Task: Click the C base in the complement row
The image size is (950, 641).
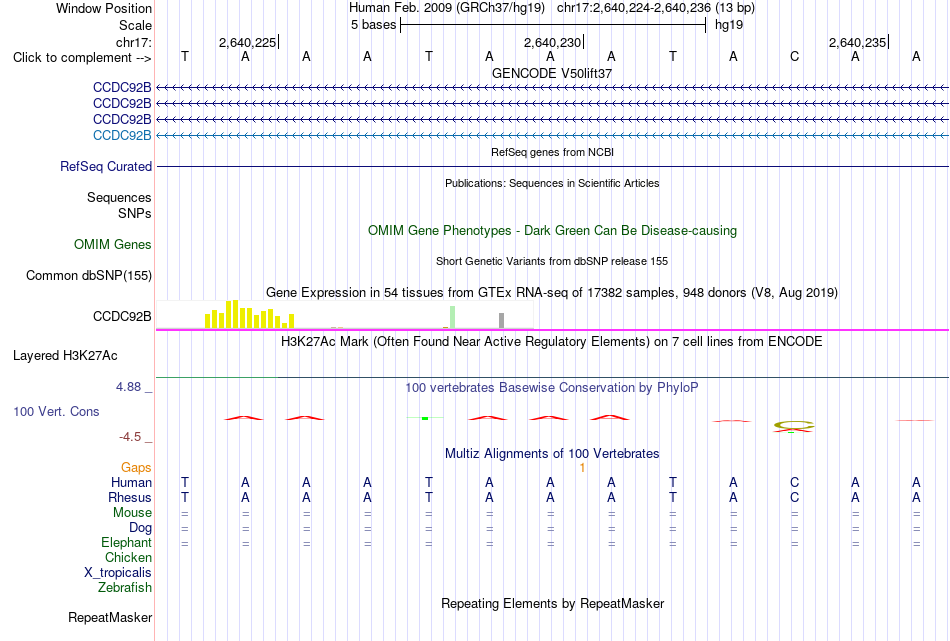Action: click(794, 56)
